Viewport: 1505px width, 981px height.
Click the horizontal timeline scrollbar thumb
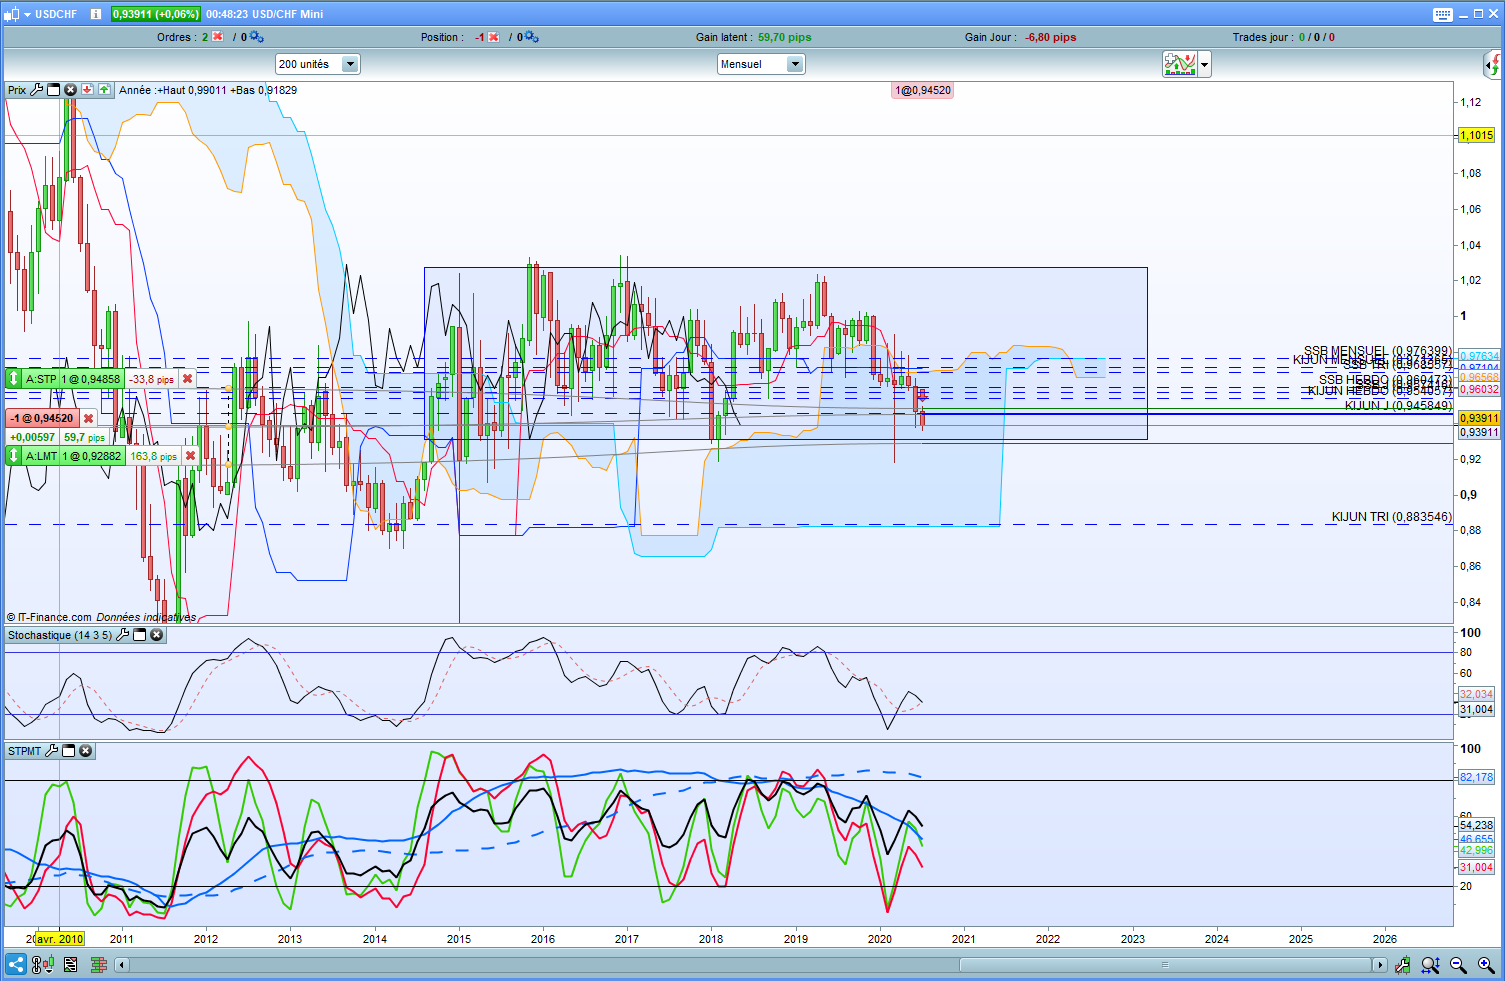click(x=1165, y=965)
